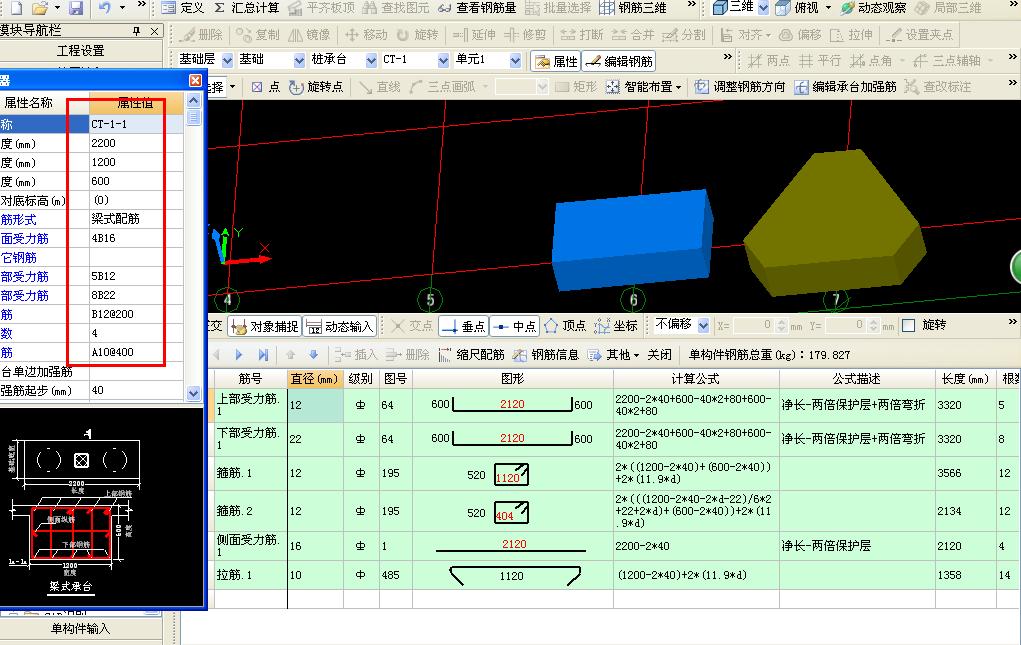This screenshot has height=645, width=1021.
Task: Click next record arrow in rebar toolbar
Action: point(238,355)
